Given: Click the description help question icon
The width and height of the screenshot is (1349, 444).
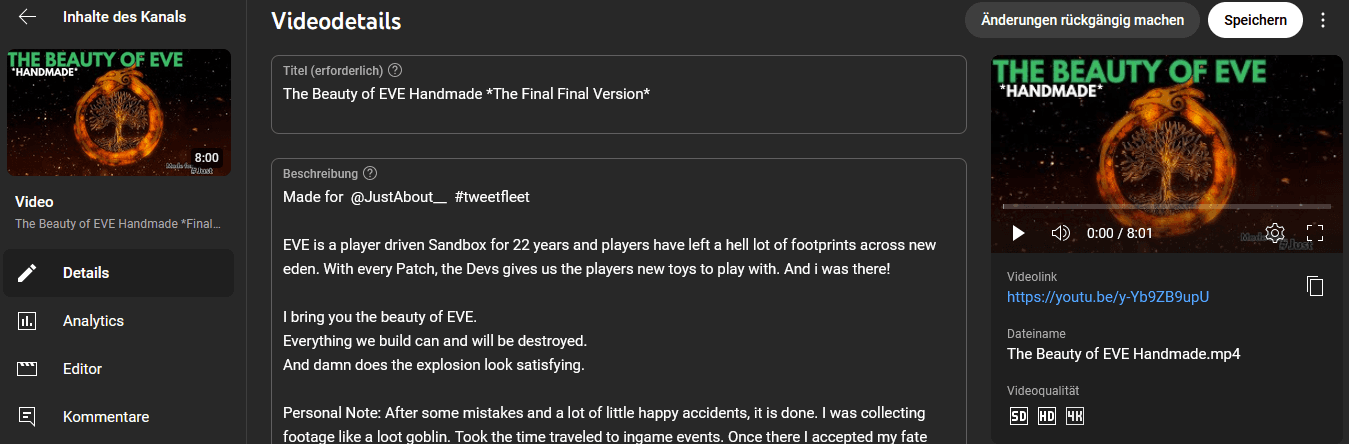Looking at the screenshot, I should [x=370, y=173].
